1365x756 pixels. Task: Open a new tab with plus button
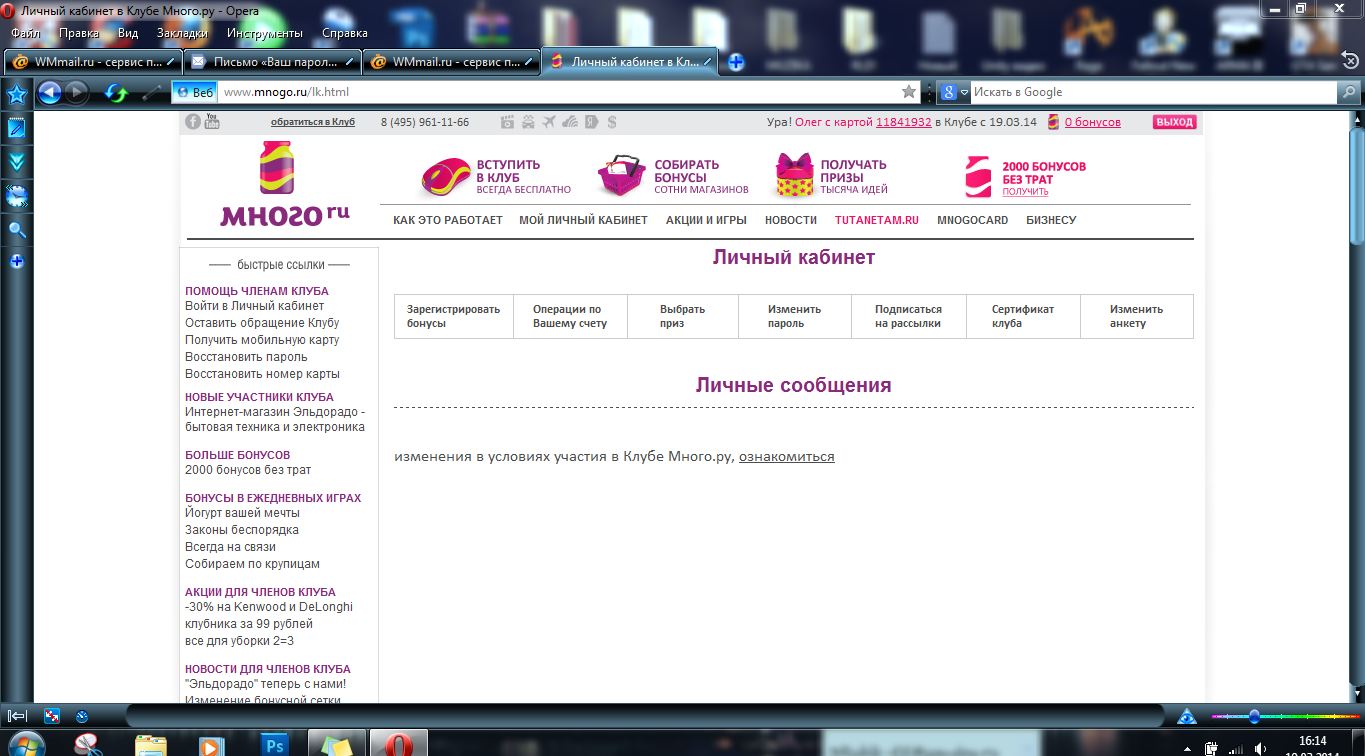coord(736,62)
